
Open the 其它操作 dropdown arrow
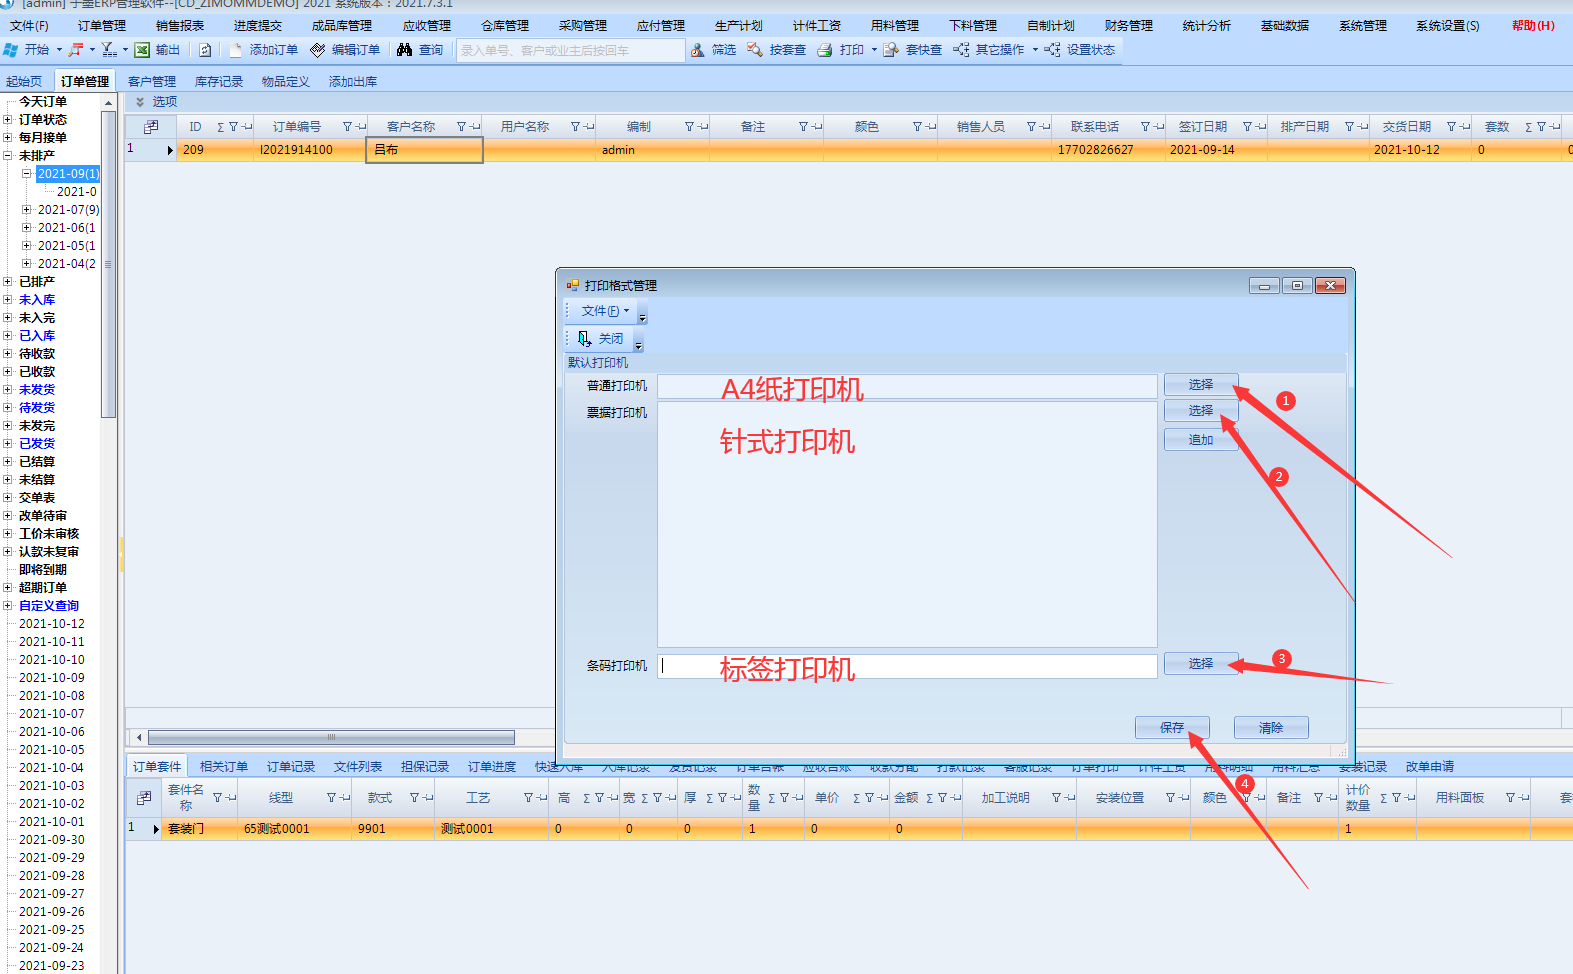click(1035, 50)
